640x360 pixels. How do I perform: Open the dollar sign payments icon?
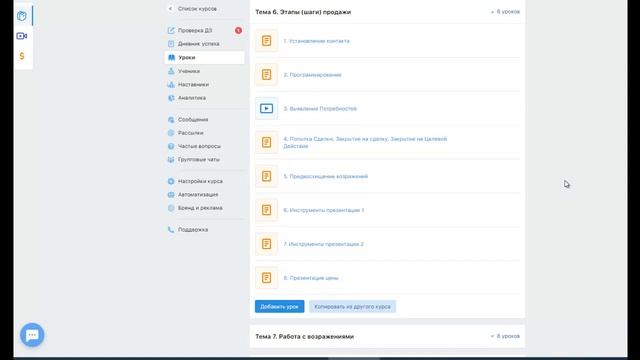point(22,56)
